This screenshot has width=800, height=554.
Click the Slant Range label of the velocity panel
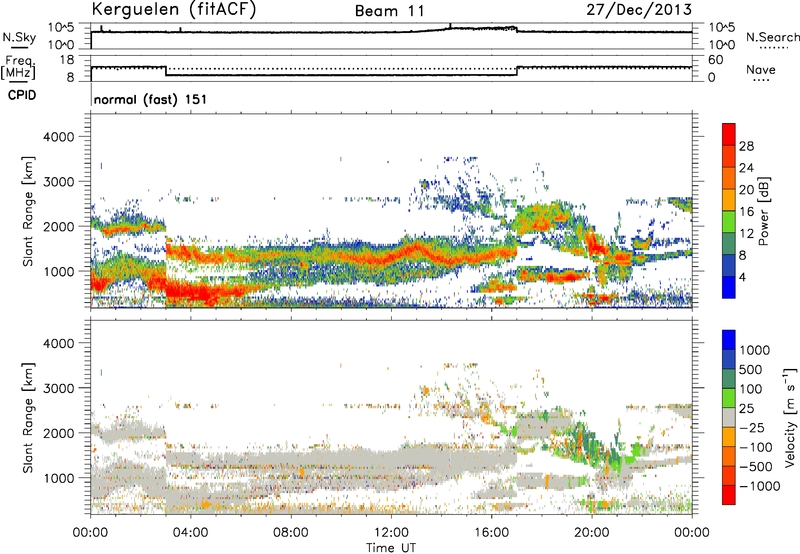[x=28, y=418]
